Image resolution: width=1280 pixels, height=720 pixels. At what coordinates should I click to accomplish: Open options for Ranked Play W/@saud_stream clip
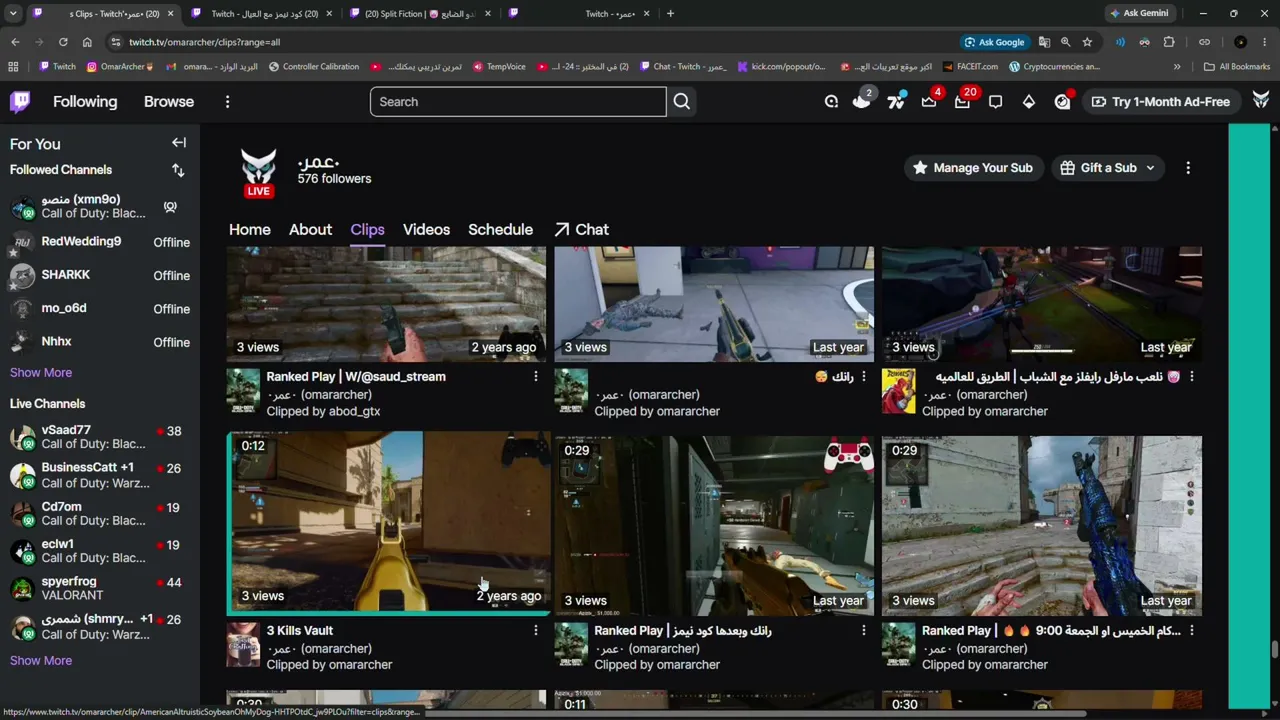click(x=536, y=376)
